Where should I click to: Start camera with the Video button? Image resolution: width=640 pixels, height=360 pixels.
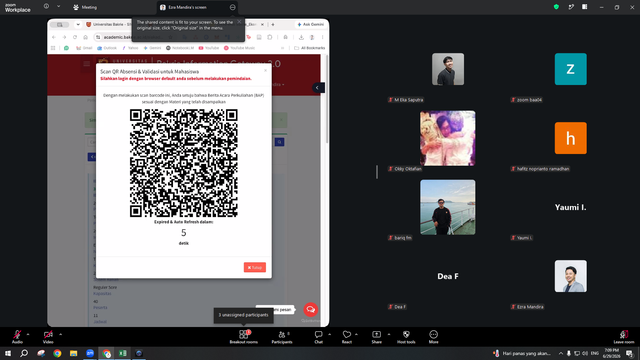pyautogui.click(x=48, y=337)
